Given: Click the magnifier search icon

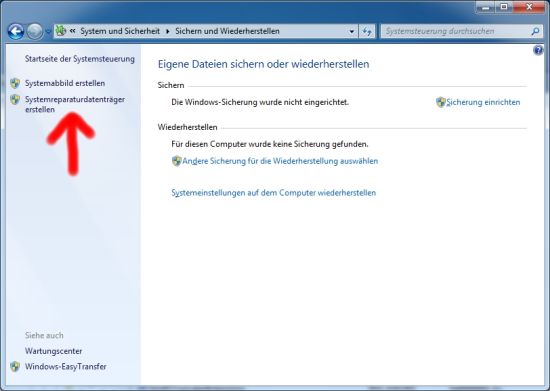Looking at the screenshot, I should (535, 31).
